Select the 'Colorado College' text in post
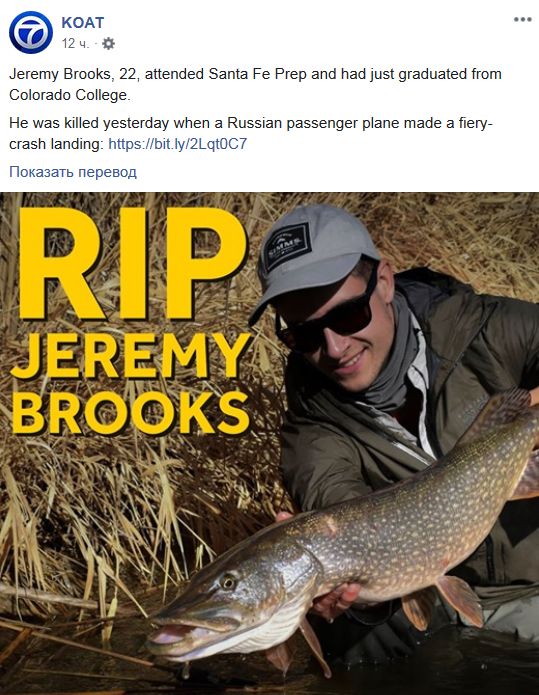The width and height of the screenshot is (539, 695). 69,95
